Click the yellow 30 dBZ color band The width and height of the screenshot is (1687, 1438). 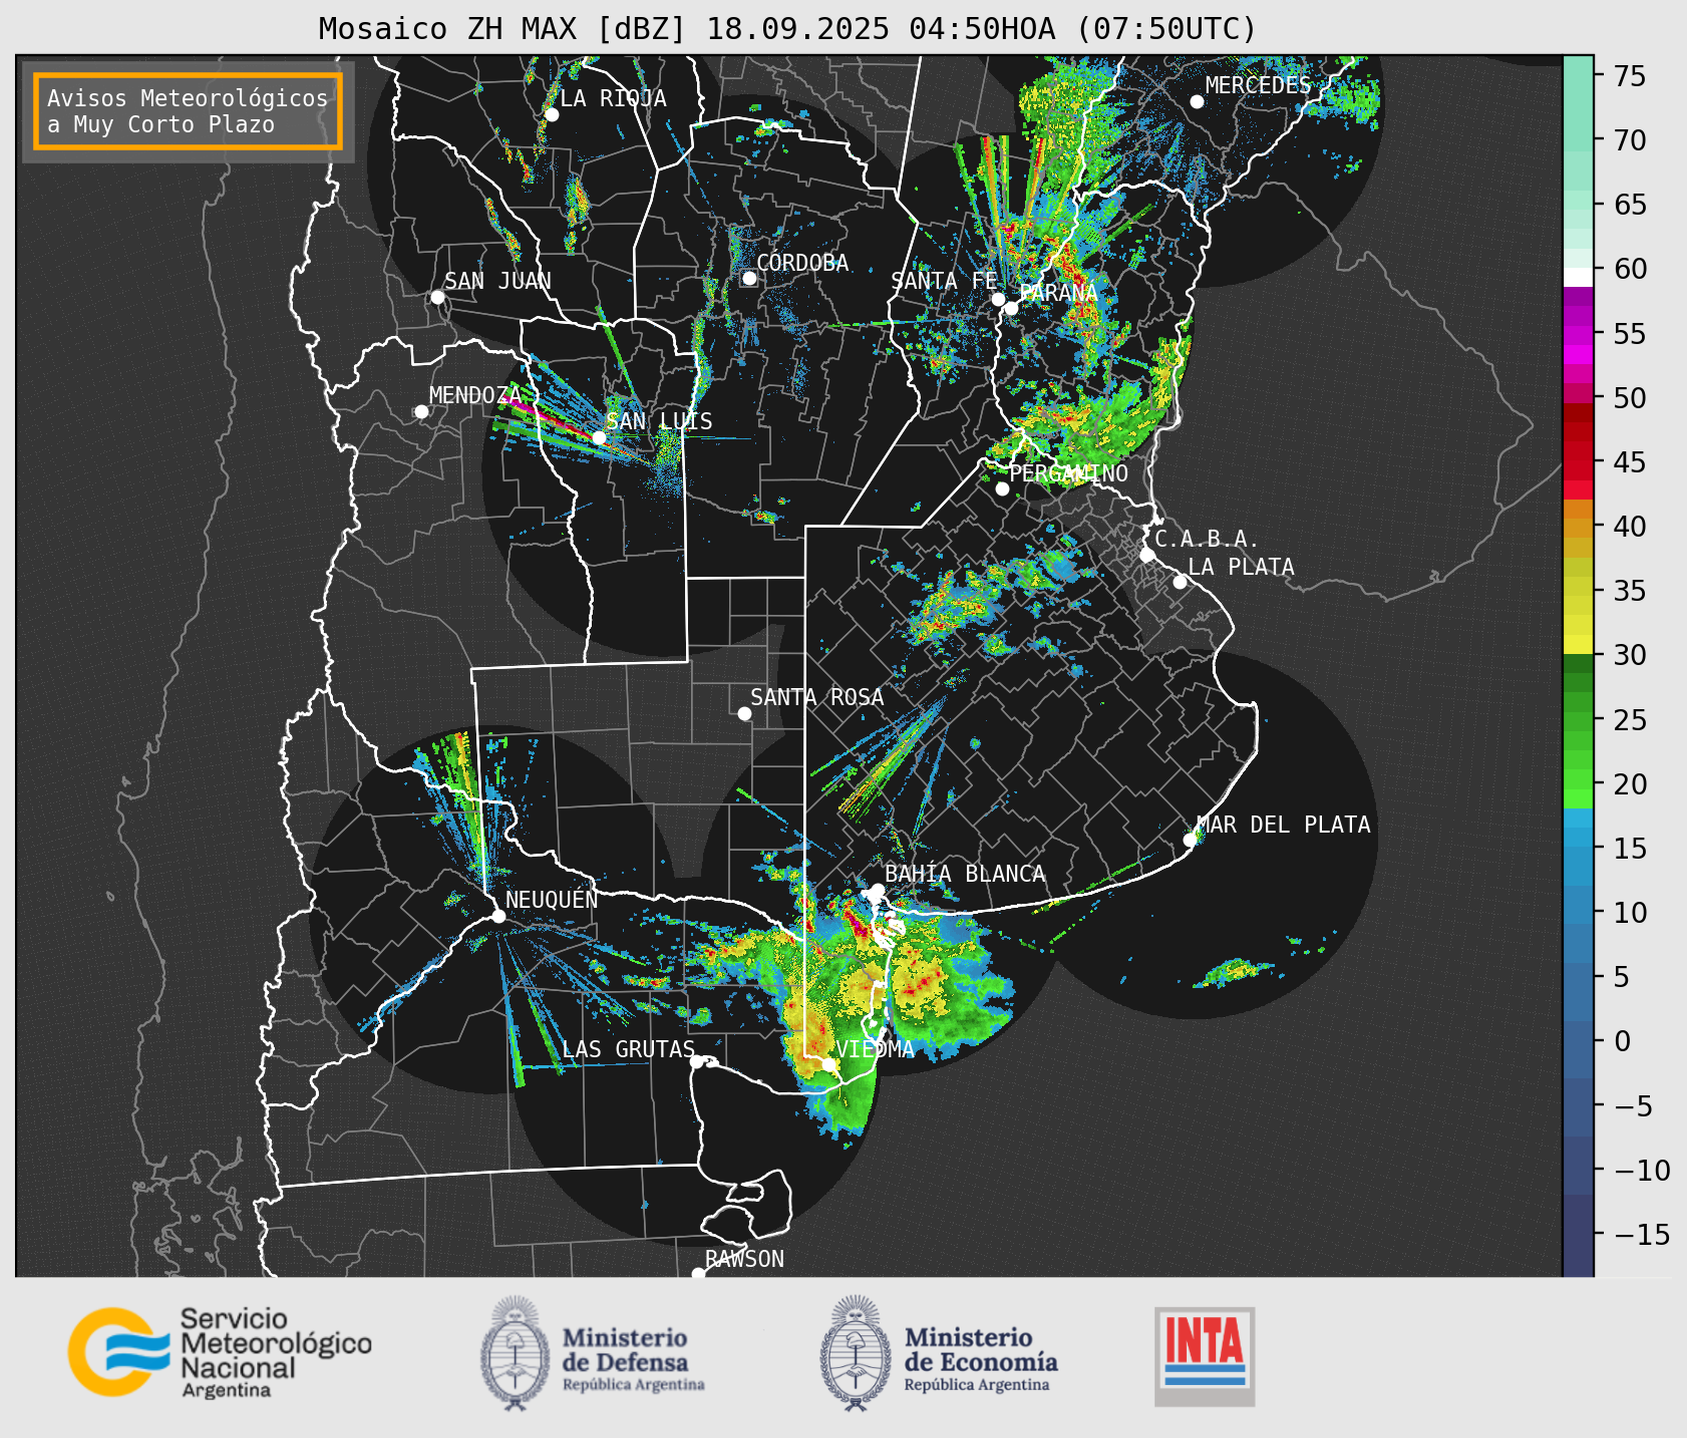point(1577,645)
